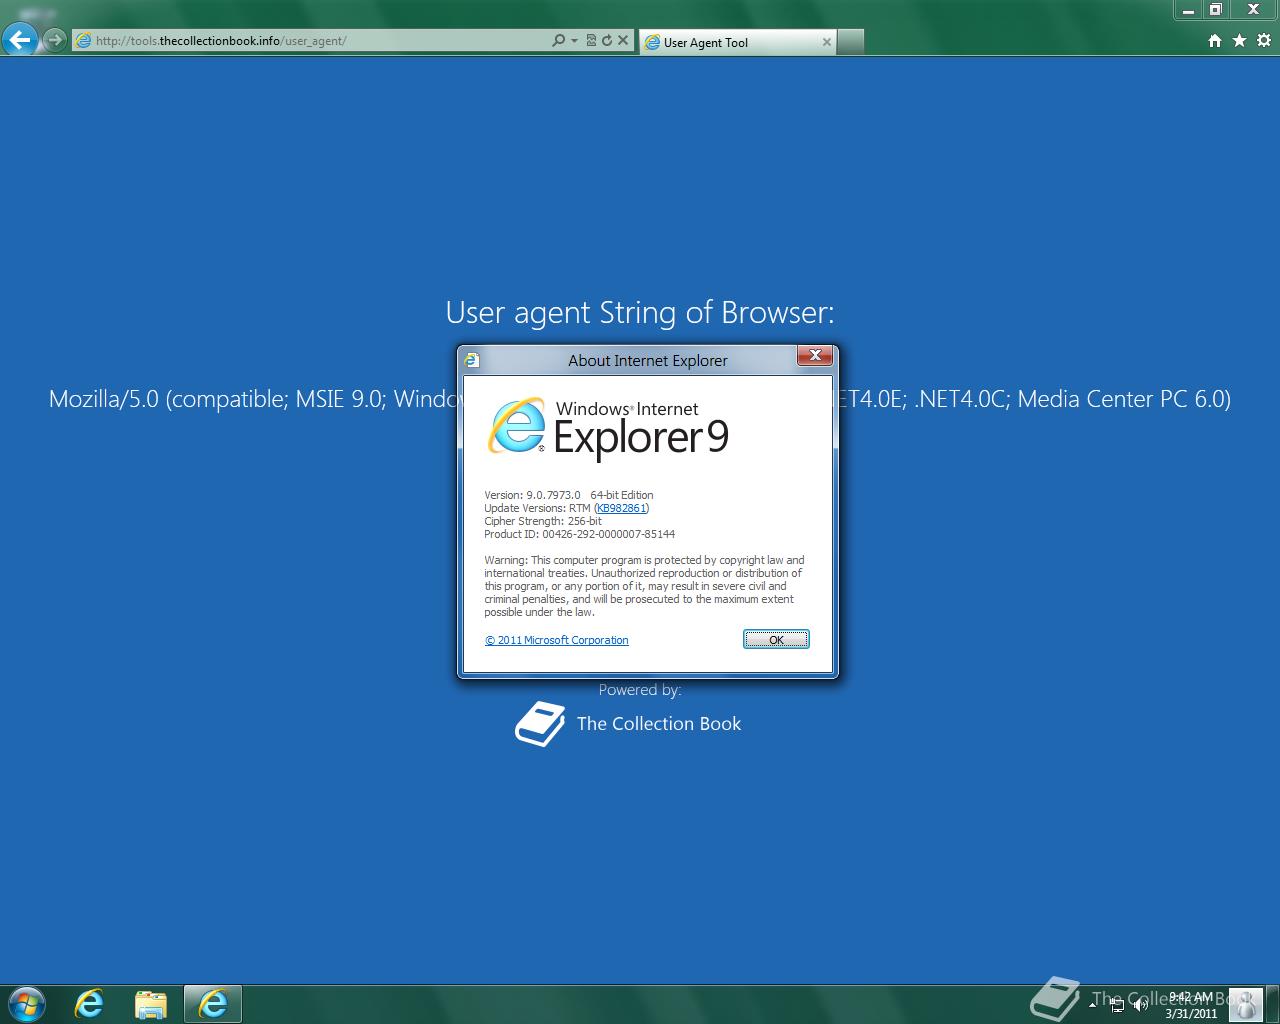Click the taskbar clock showing 9:42 AM
The image size is (1280, 1024).
tap(1190, 1005)
